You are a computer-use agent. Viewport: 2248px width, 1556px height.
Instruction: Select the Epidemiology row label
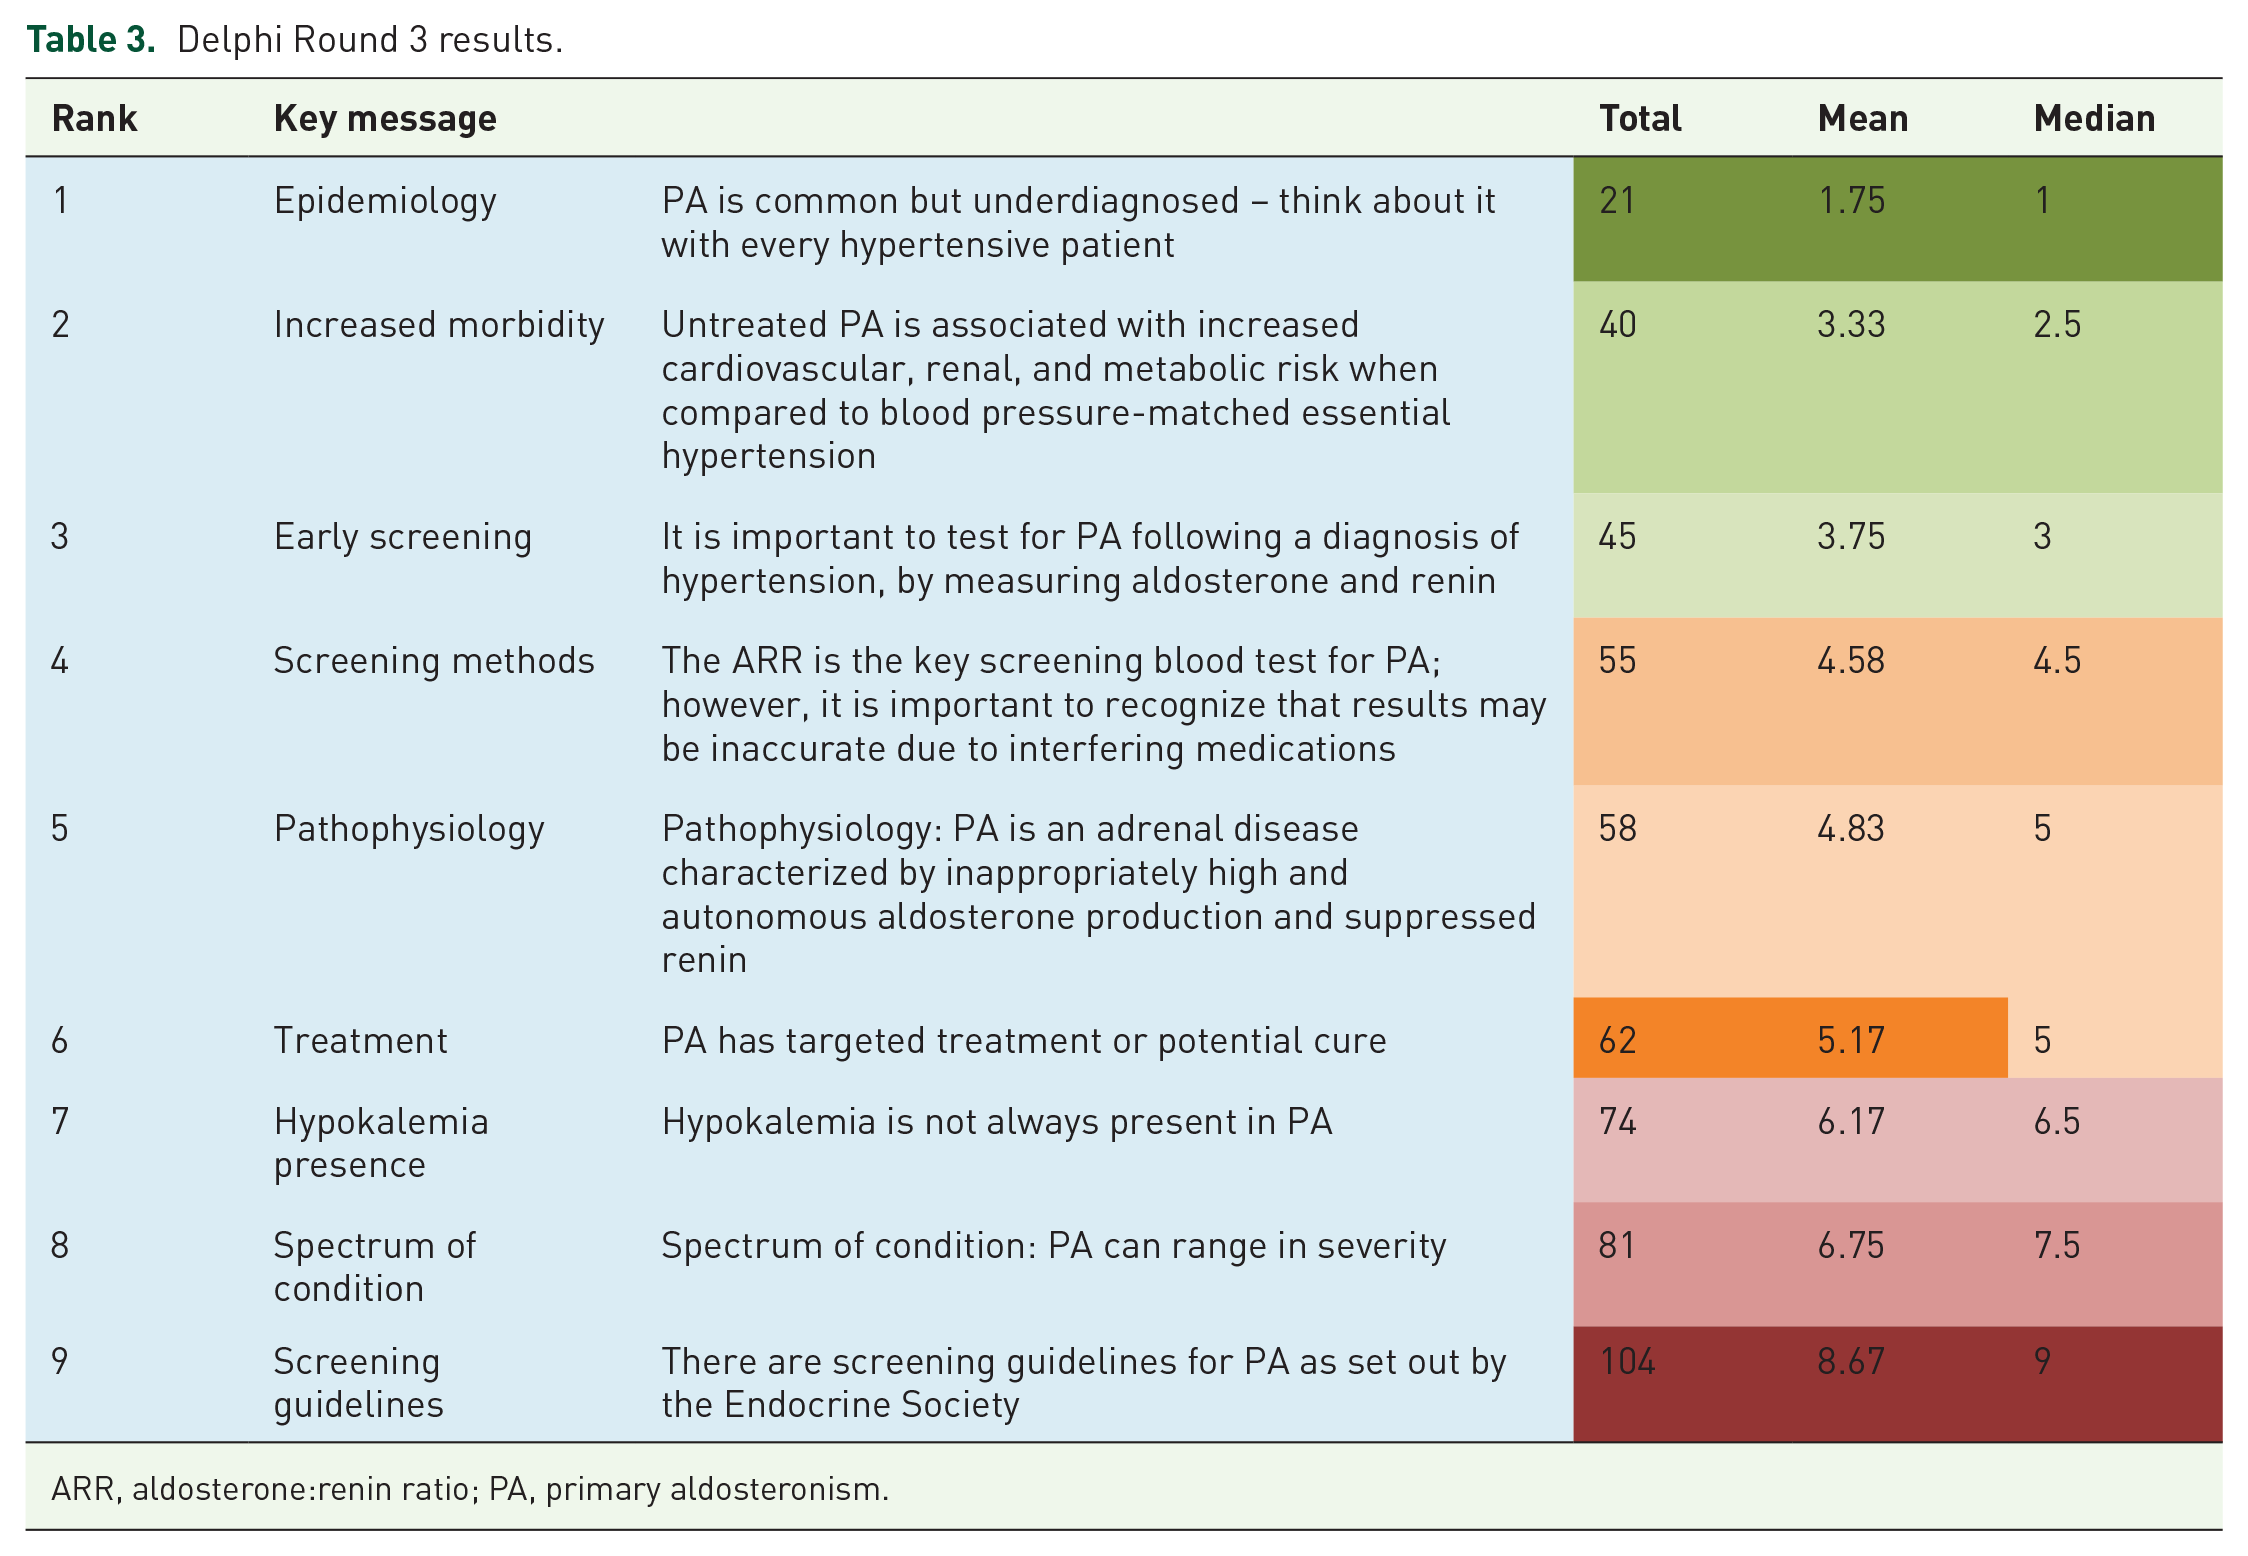click(x=385, y=201)
